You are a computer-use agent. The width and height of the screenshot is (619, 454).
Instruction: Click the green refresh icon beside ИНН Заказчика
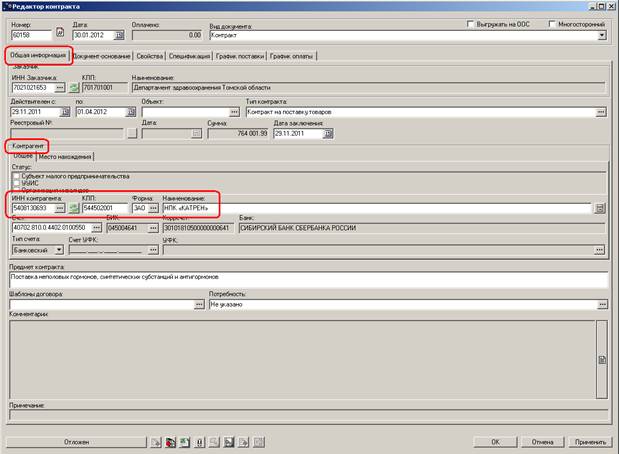pos(73,88)
